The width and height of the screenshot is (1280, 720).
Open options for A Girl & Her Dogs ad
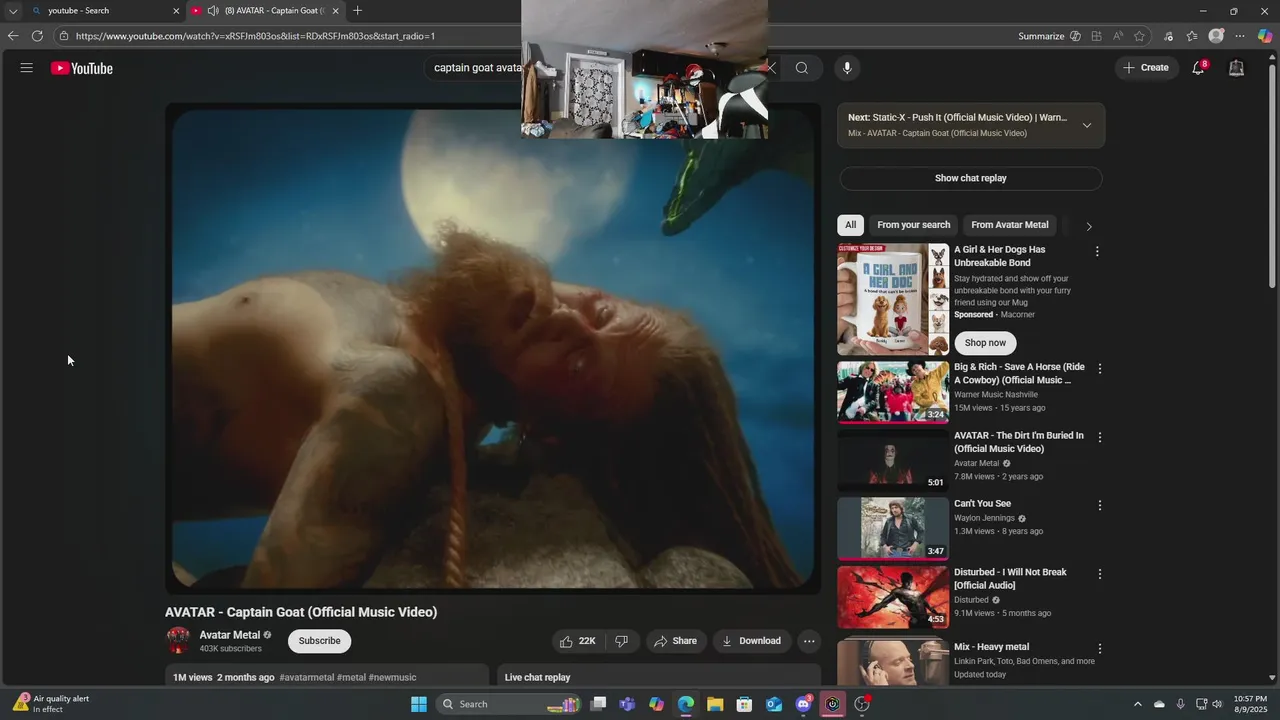pos(1097,252)
